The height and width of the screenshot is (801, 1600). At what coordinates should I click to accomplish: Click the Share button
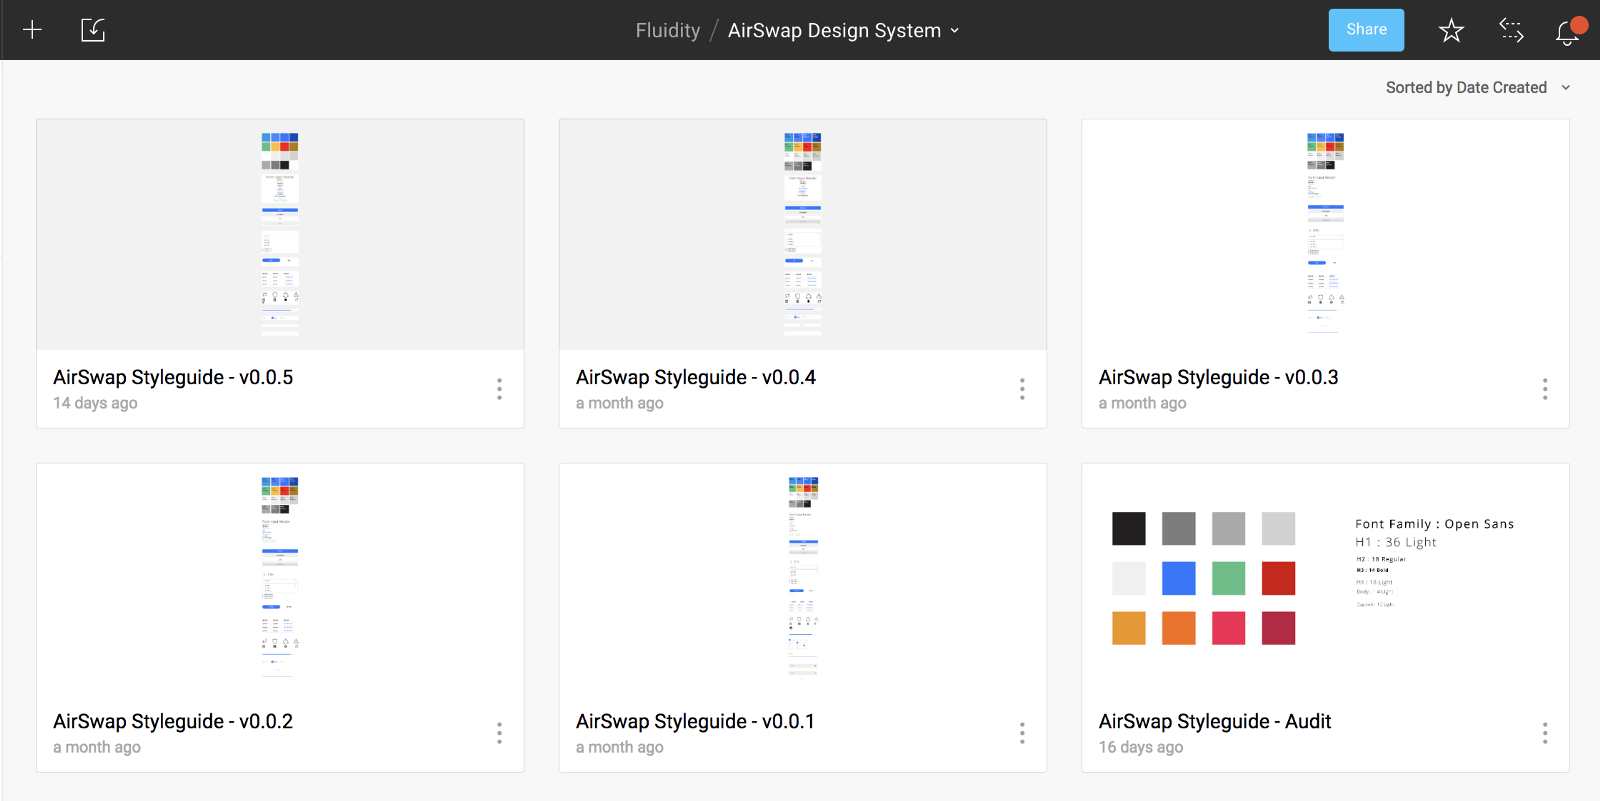click(1366, 30)
